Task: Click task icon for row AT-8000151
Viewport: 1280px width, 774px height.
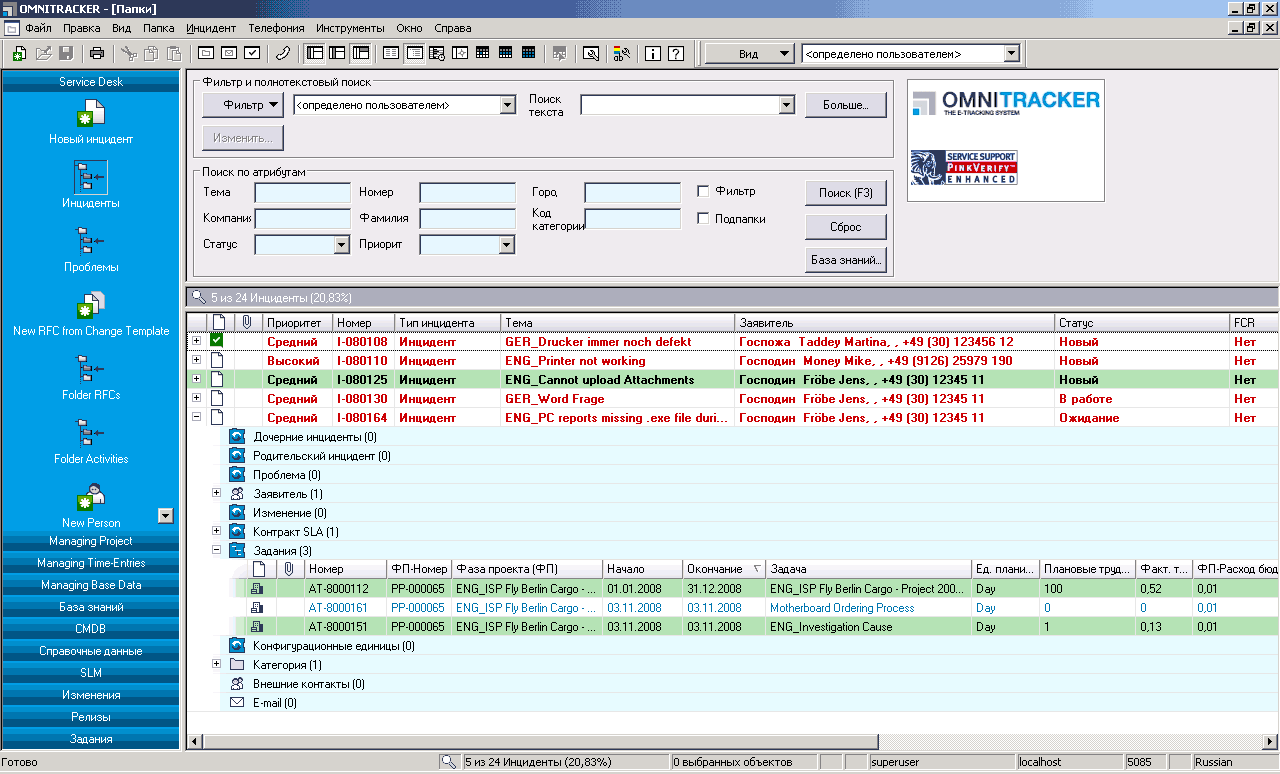Action: click(257, 627)
